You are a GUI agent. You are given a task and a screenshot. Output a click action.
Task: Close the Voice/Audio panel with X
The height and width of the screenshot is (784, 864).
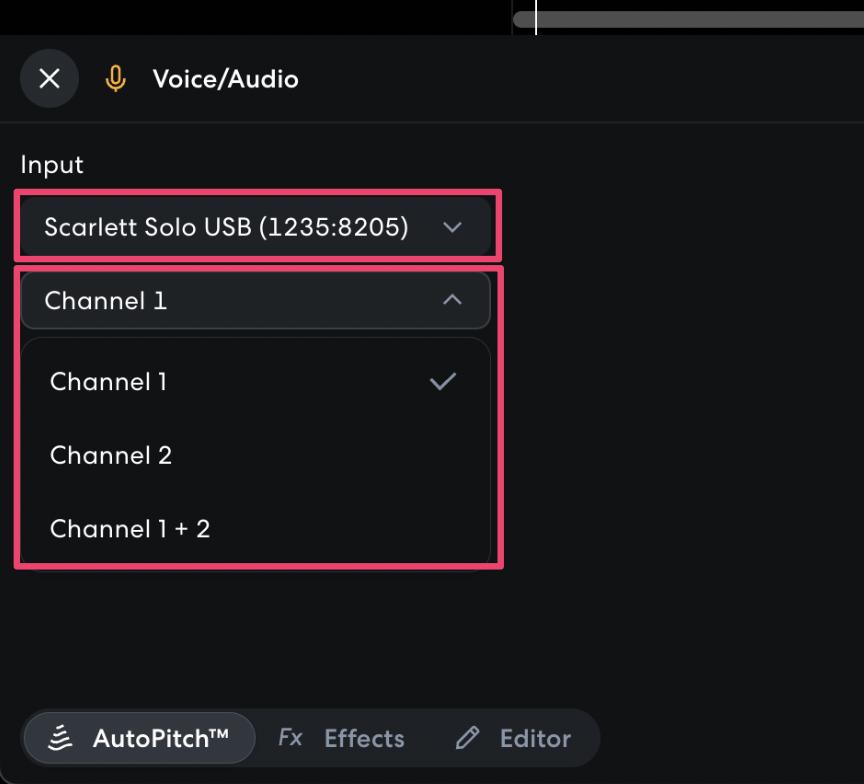tap(49, 78)
